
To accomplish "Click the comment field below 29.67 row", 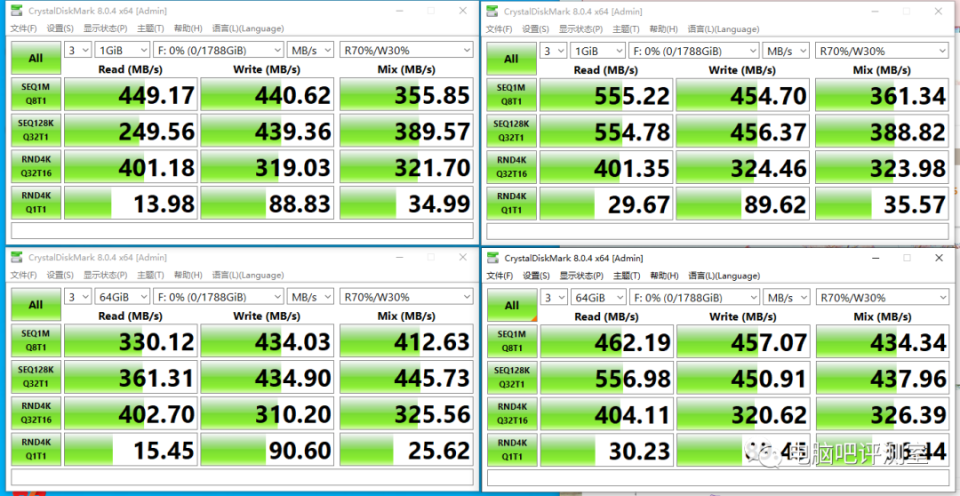I will click(718, 231).
